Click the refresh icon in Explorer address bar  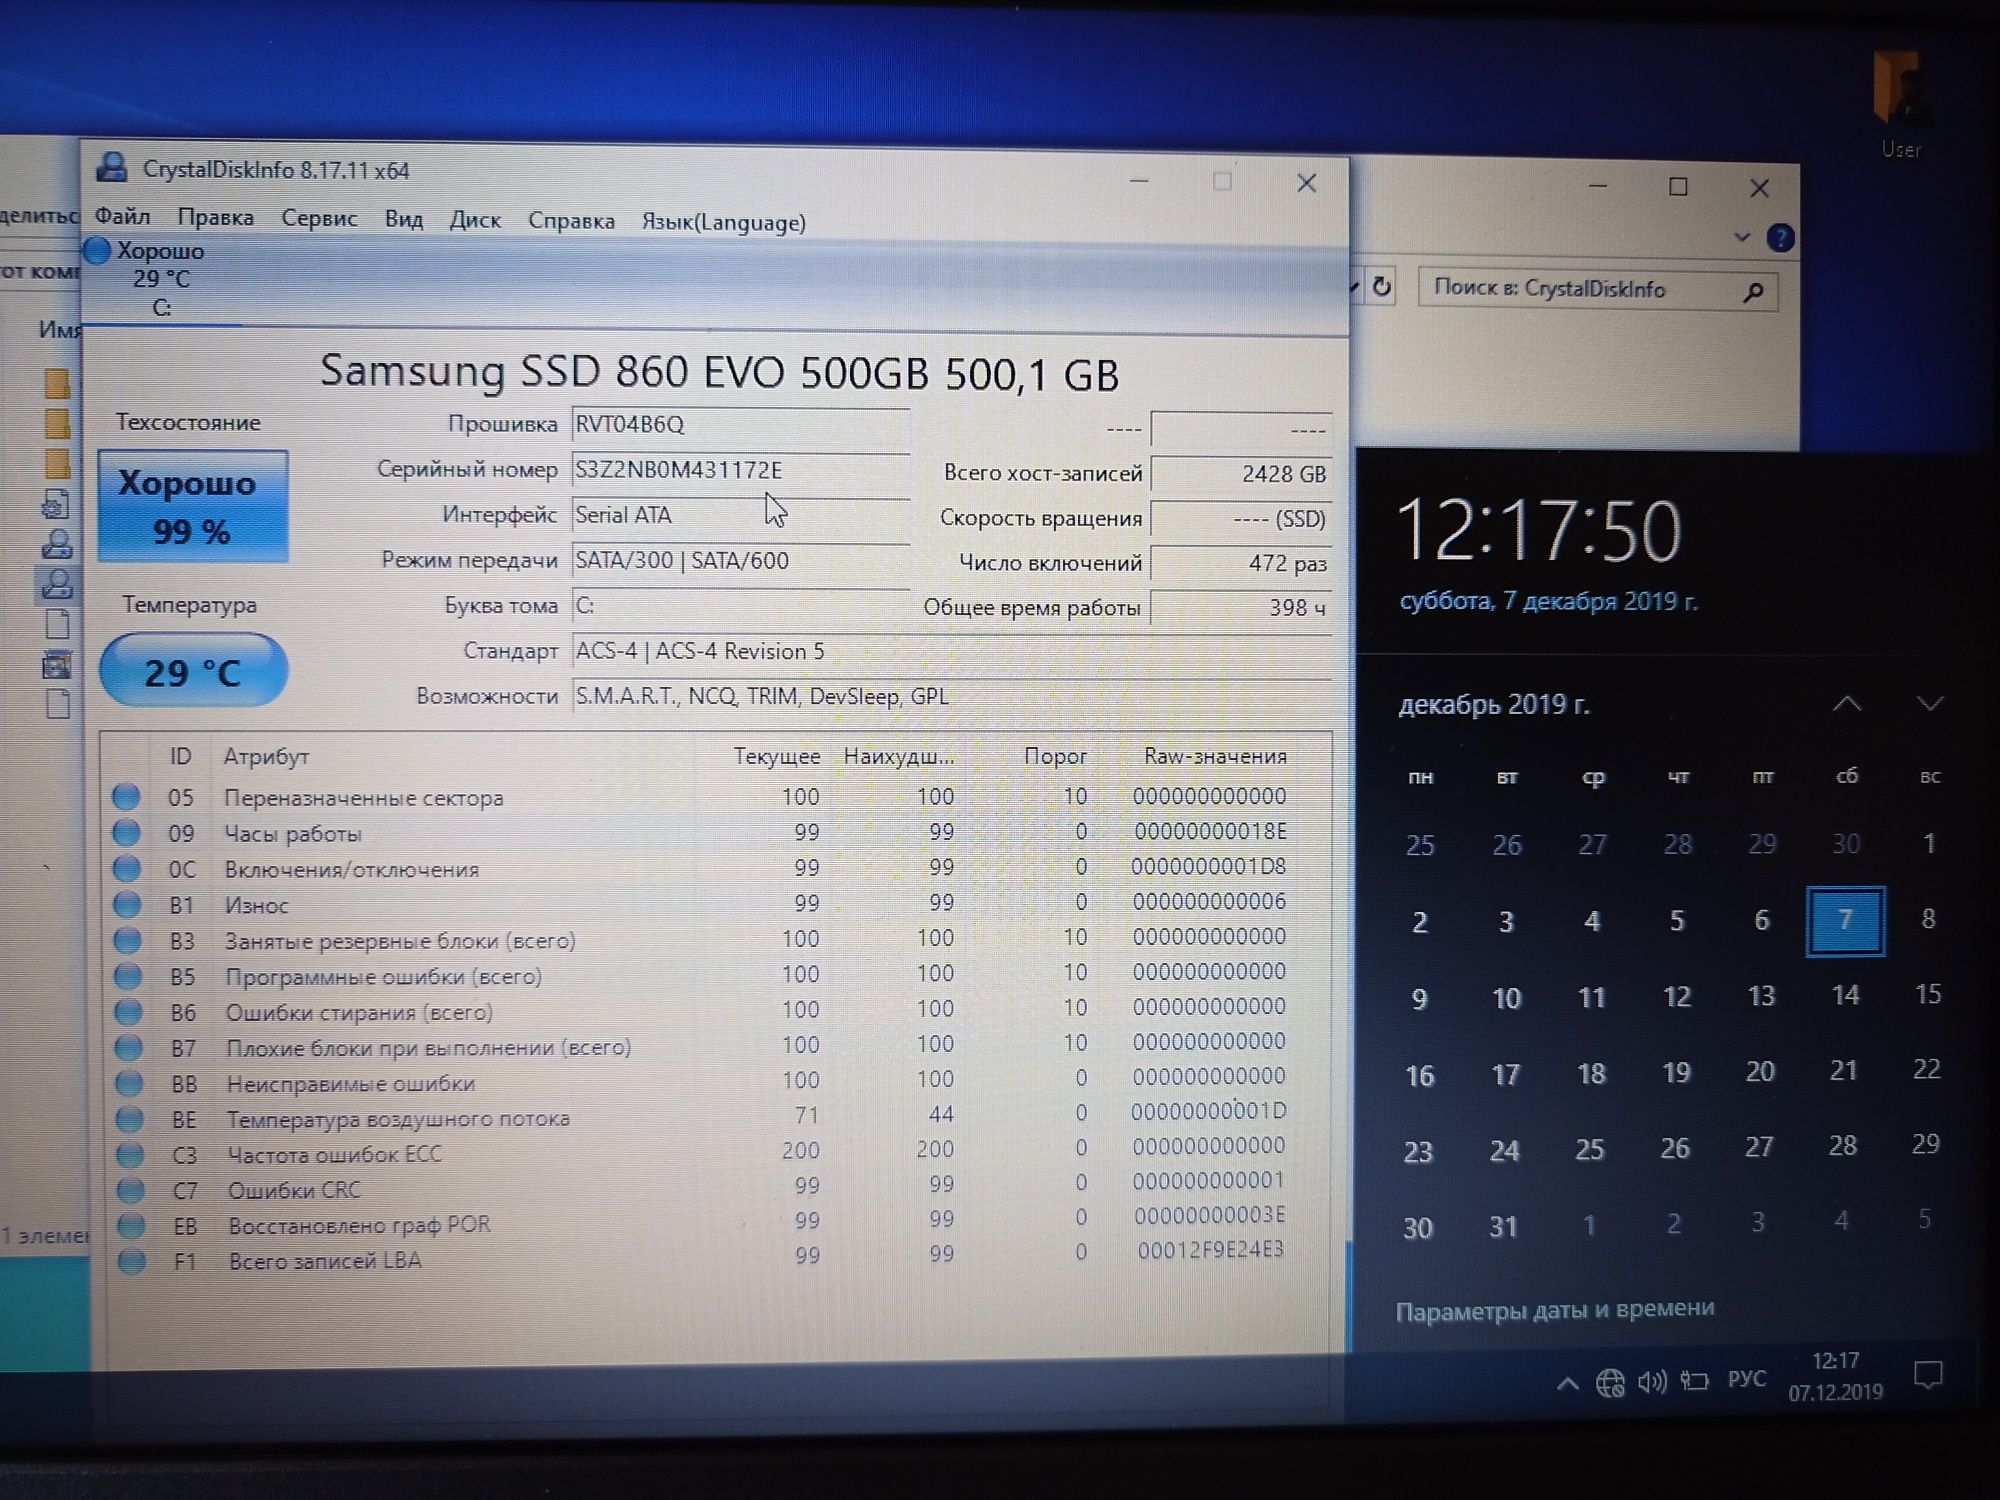[x=1381, y=287]
